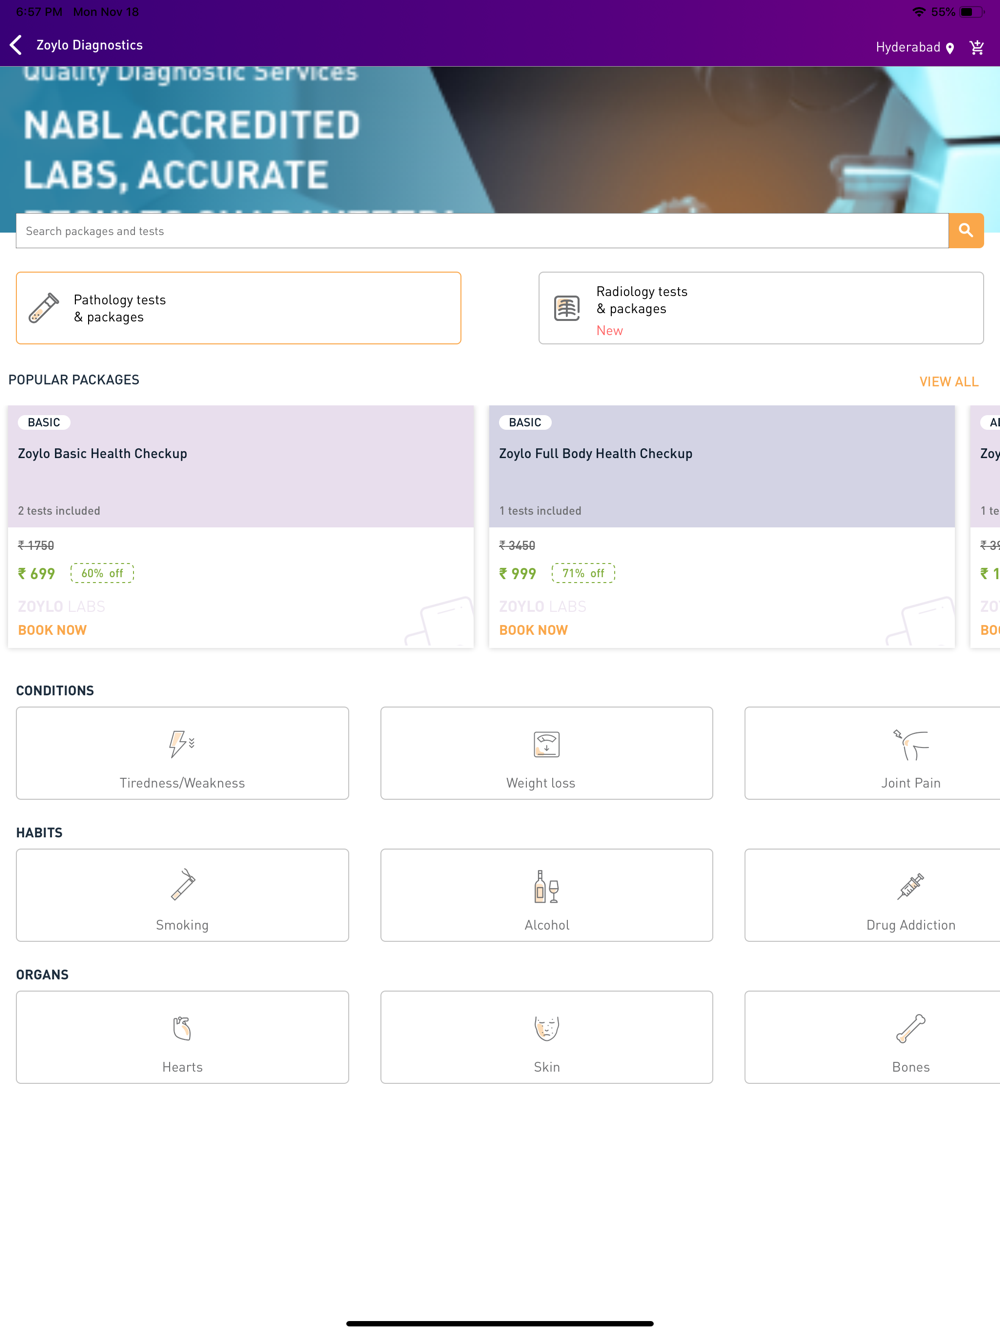1000x1334 pixels.
Task: Tap the ₹ 699 price
Action: point(37,574)
